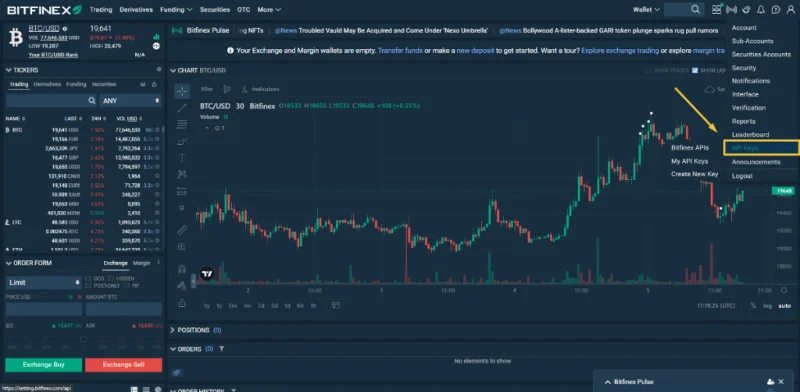Click the paper plane icon in header
800x392 pixels.
tap(746, 9)
